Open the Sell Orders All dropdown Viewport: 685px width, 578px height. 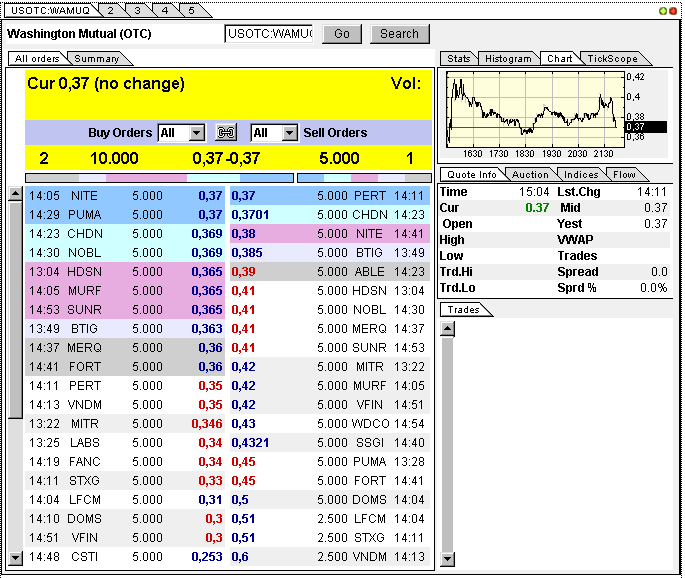[x=274, y=133]
